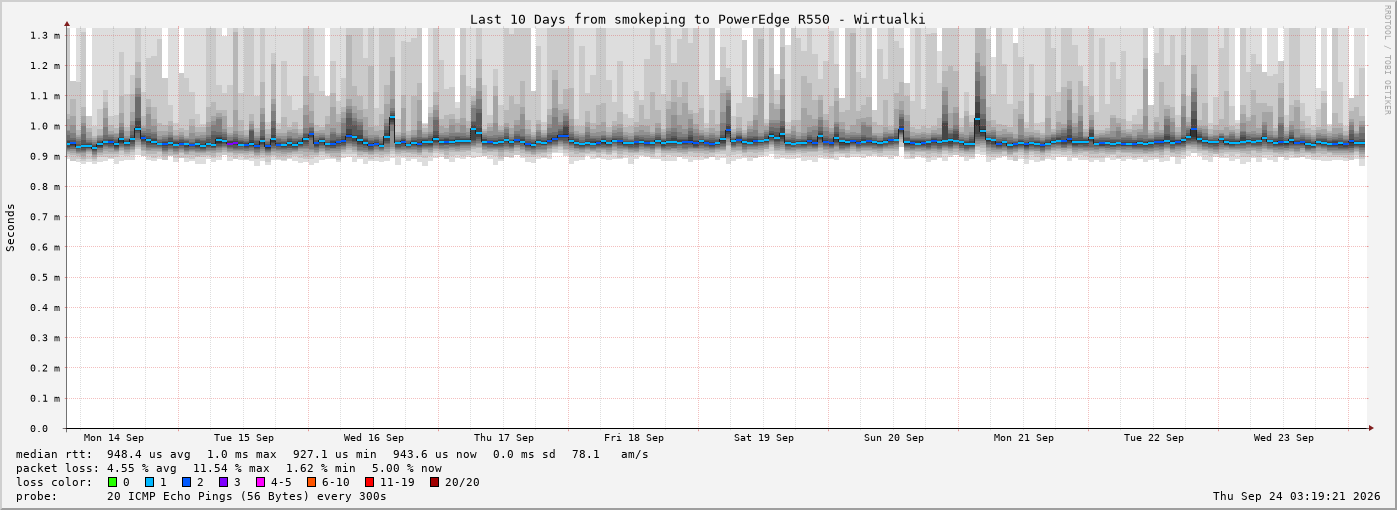Click the Thu Sep 24 timestamp text

[1297, 496]
